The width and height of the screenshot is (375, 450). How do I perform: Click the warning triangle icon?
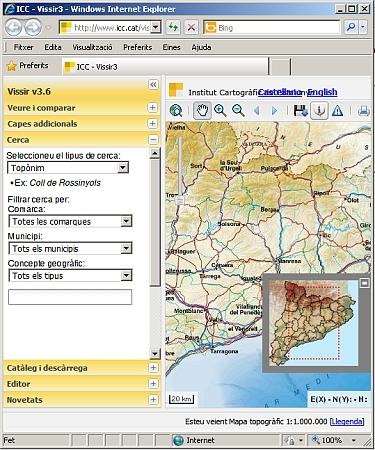click(x=337, y=110)
